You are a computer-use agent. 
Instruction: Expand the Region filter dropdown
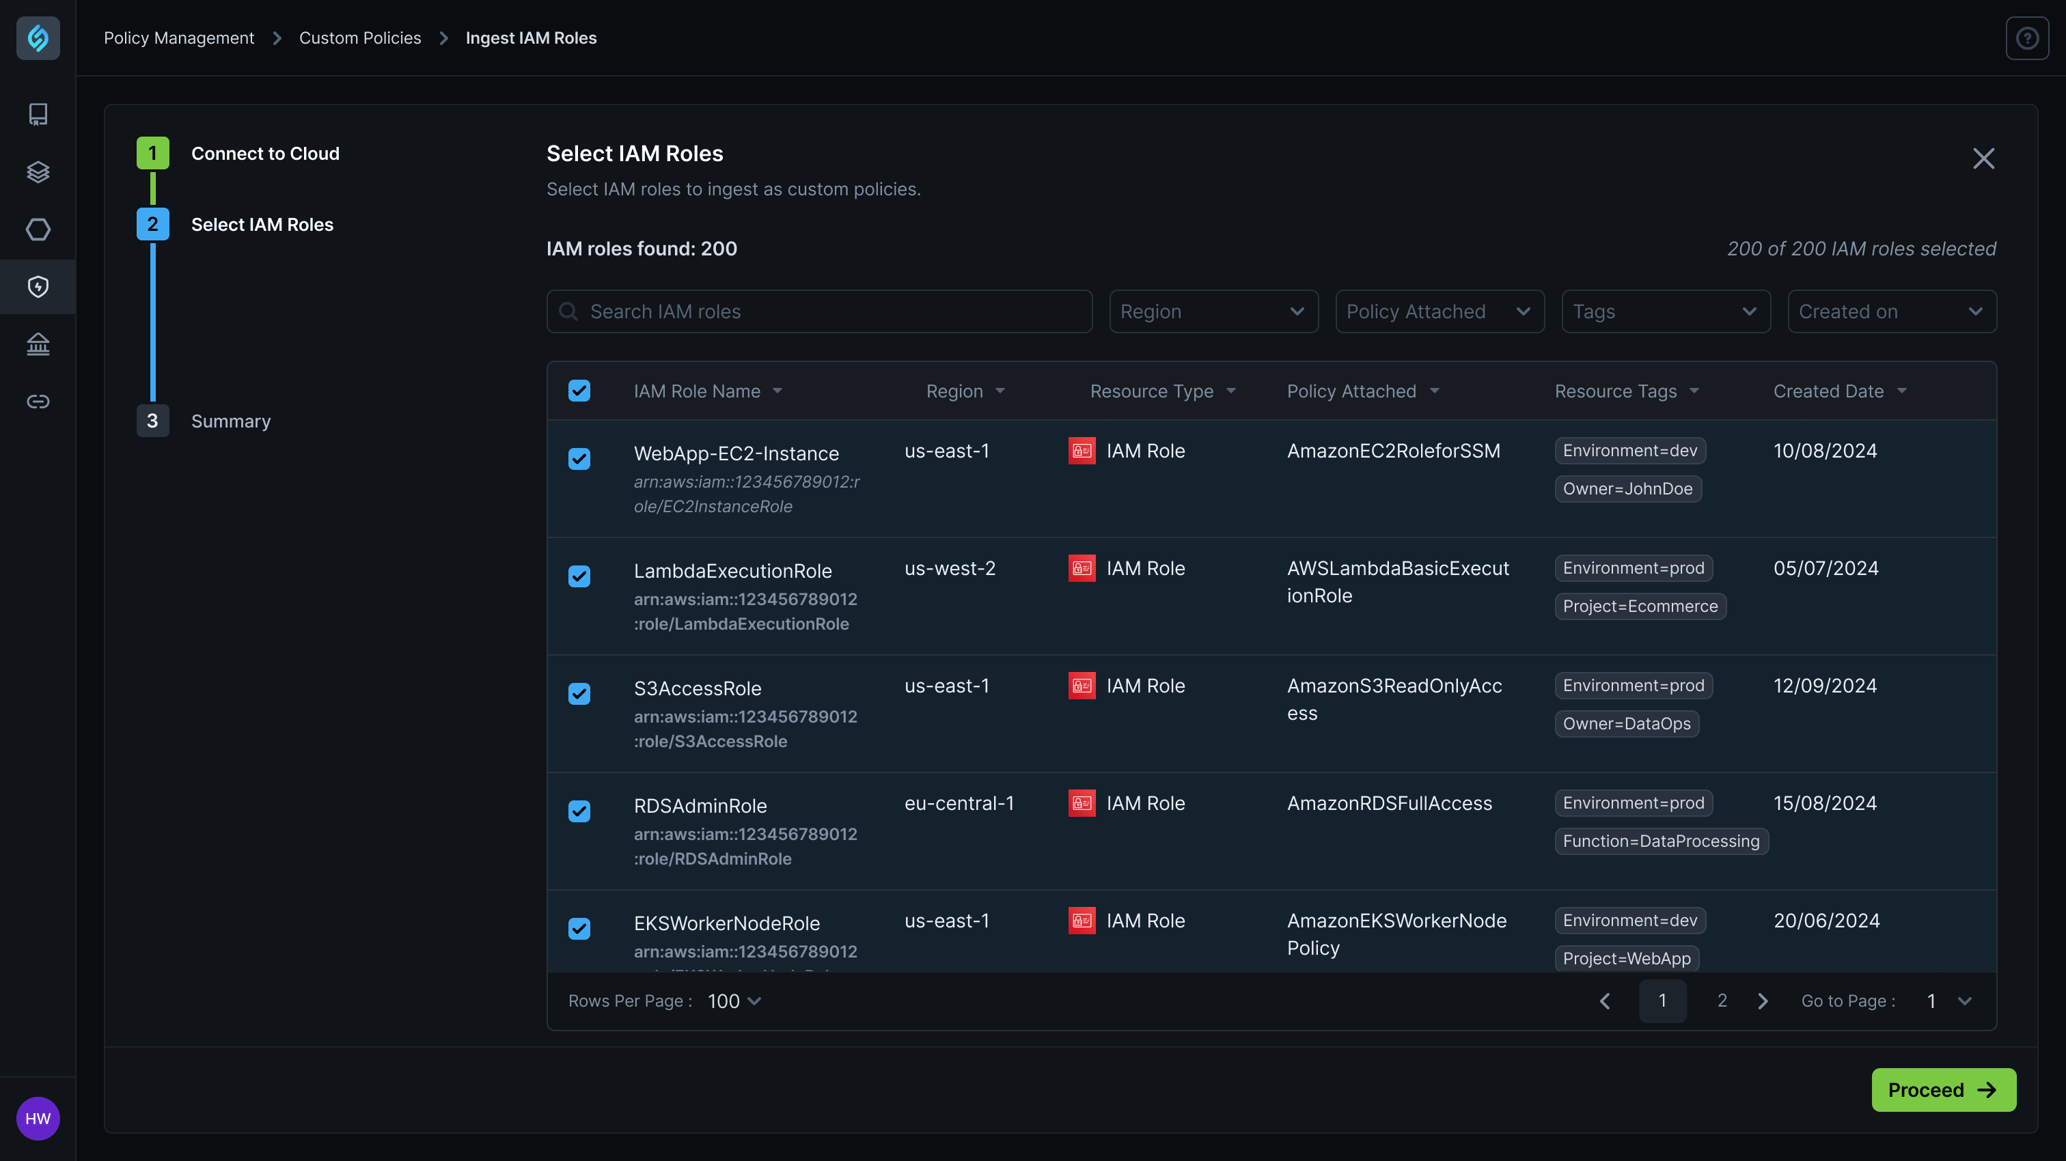(1213, 311)
